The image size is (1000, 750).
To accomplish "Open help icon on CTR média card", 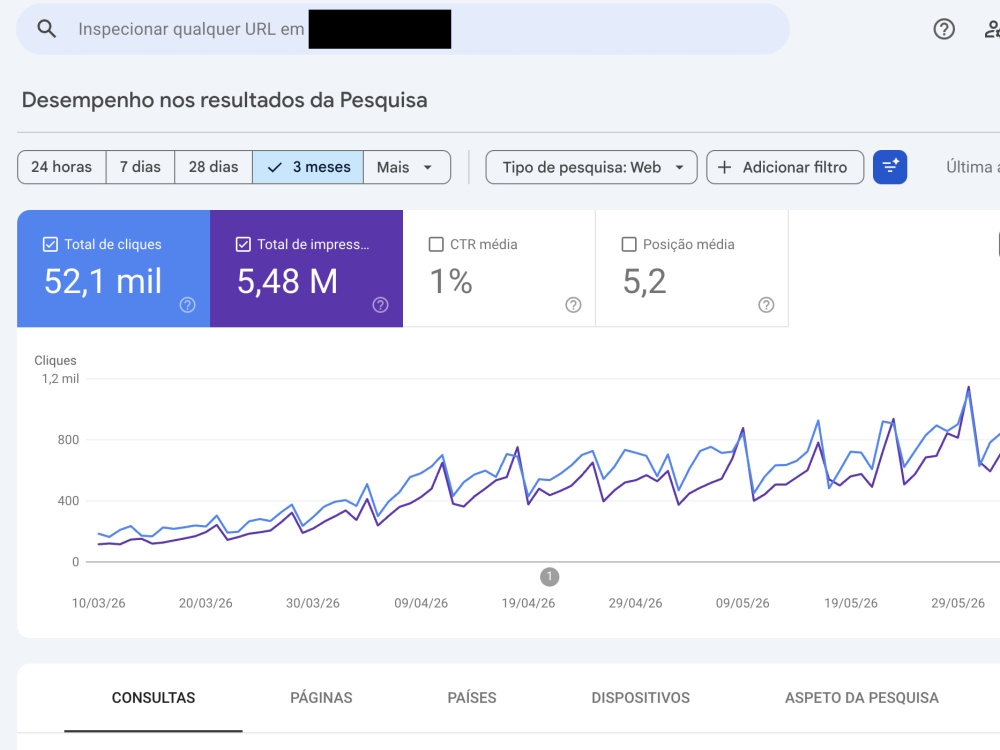I will (x=573, y=305).
